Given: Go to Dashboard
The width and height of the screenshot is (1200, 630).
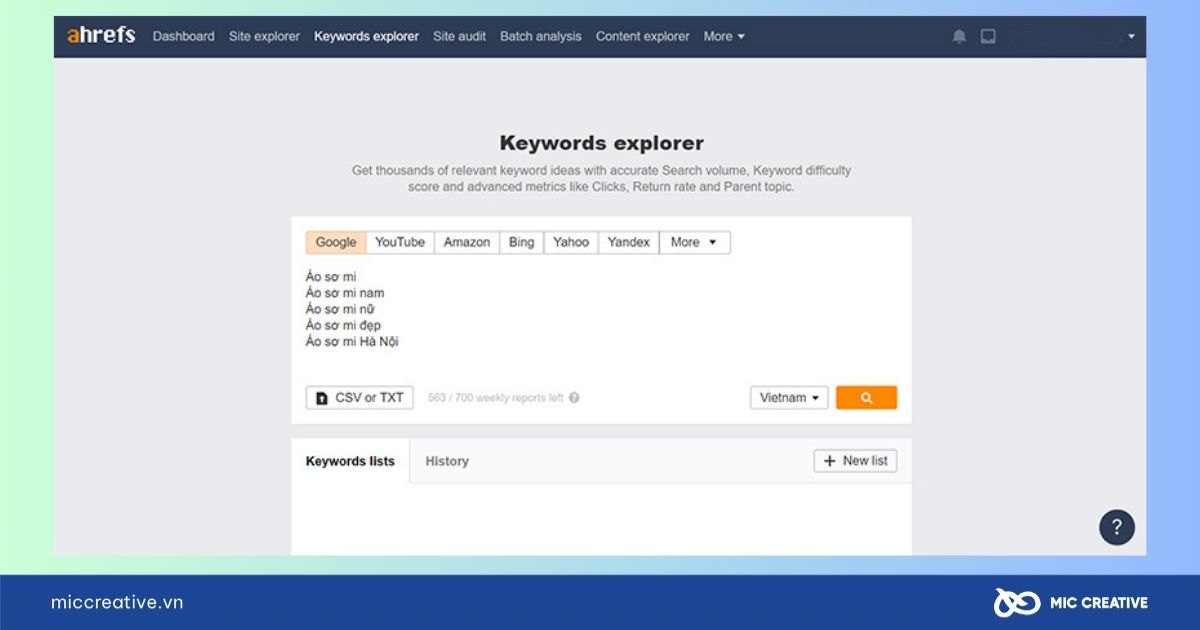Looking at the screenshot, I should tap(183, 36).
